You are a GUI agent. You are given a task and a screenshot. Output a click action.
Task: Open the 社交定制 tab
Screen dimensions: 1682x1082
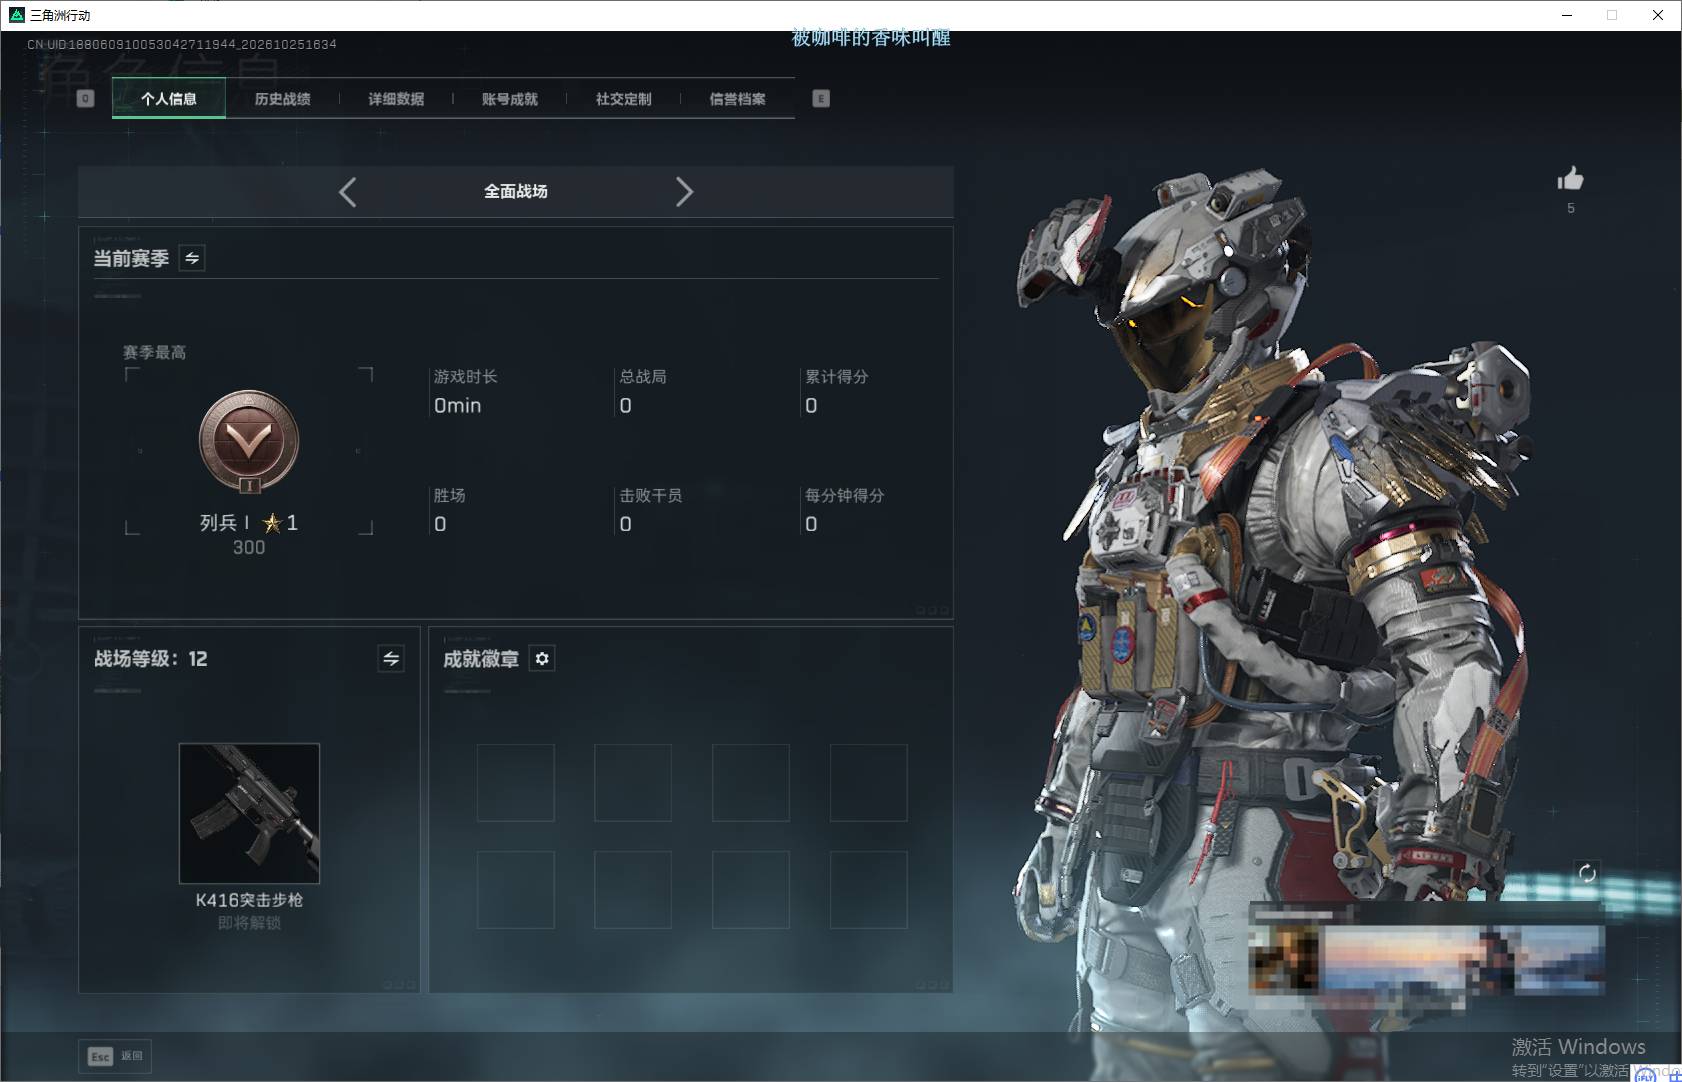(x=624, y=98)
